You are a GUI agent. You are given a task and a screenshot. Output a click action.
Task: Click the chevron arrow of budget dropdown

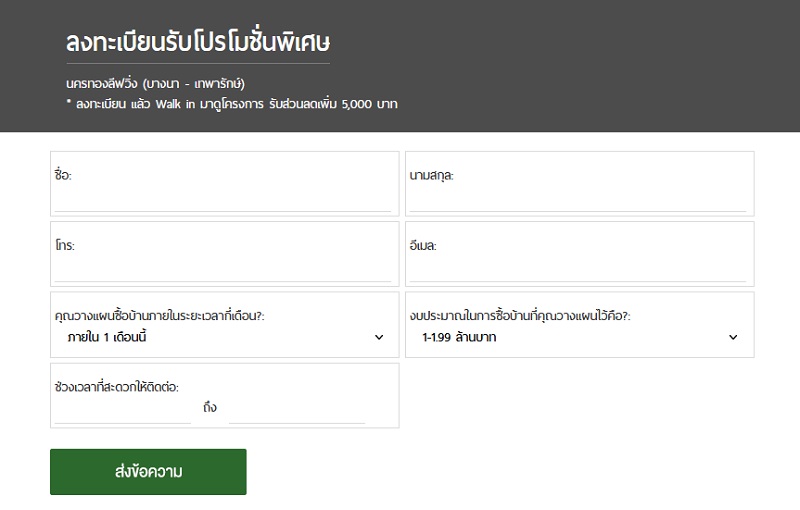pyautogui.click(x=733, y=337)
